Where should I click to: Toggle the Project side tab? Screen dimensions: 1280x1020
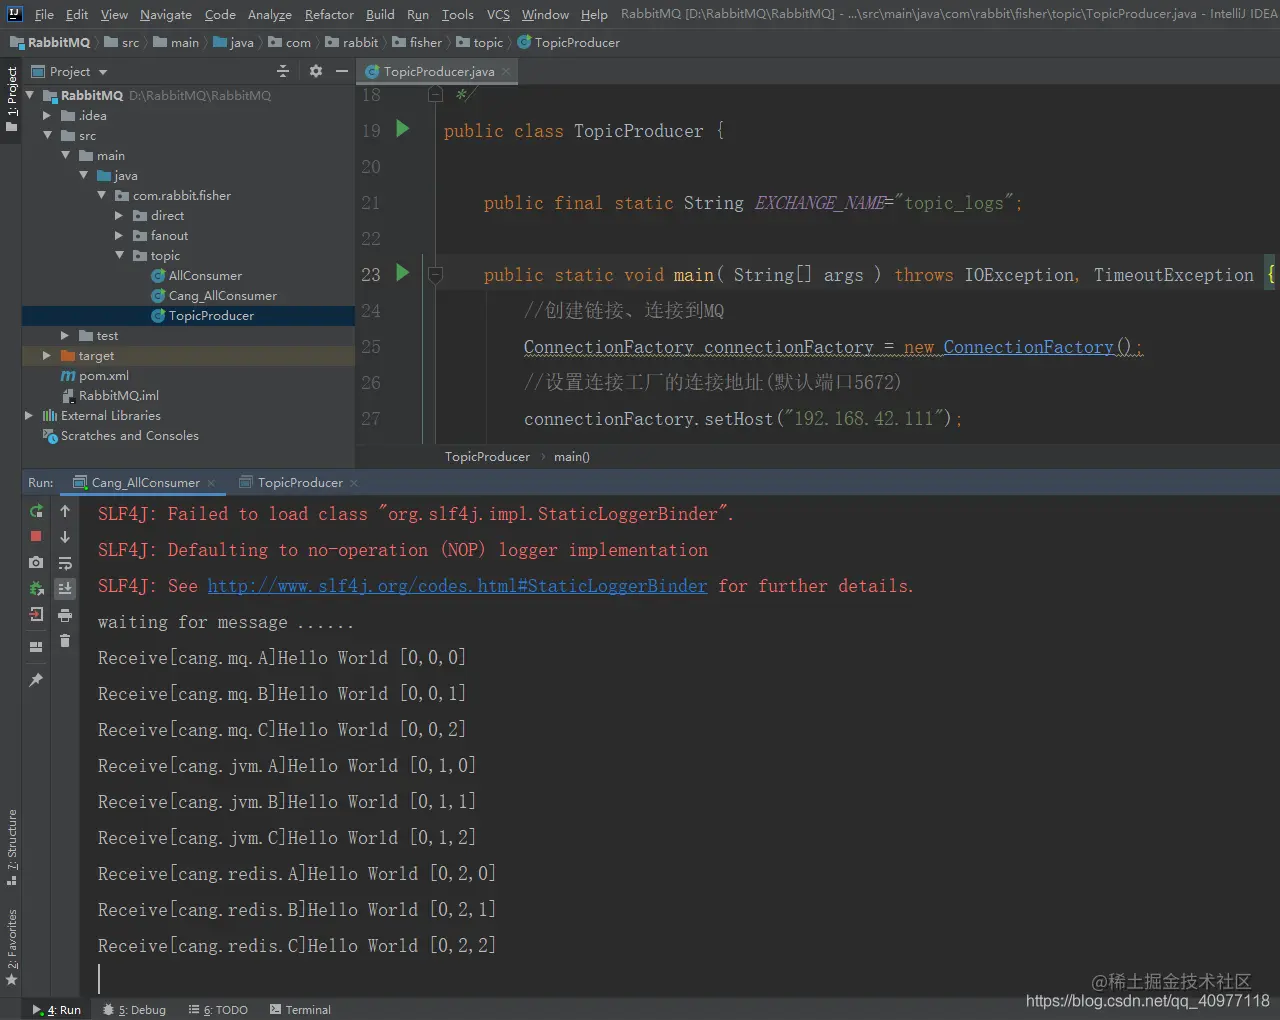11,100
